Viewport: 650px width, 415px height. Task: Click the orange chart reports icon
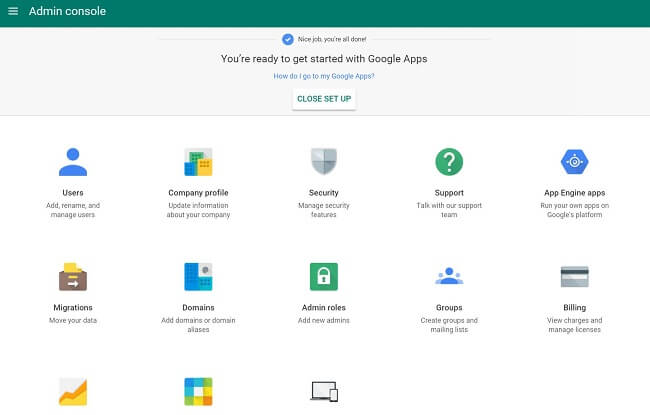pyautogui.click(x=73, y=391)
